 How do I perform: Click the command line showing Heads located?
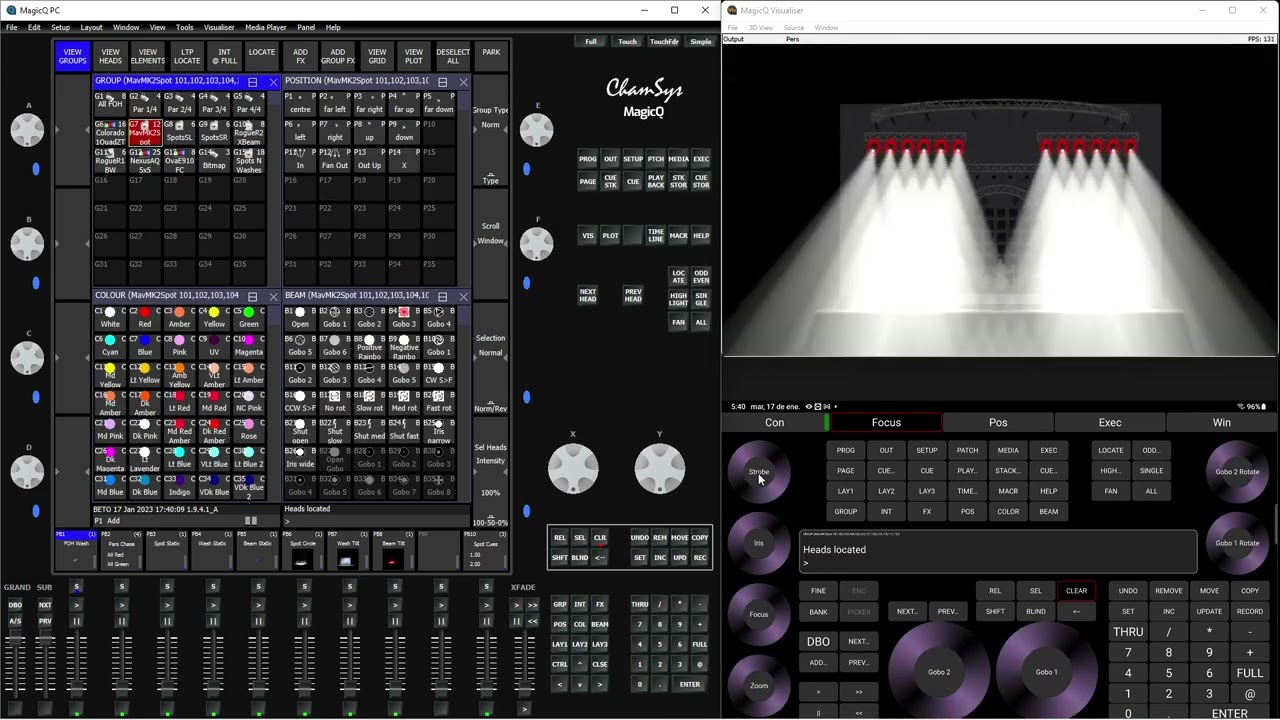pos(377,514)
